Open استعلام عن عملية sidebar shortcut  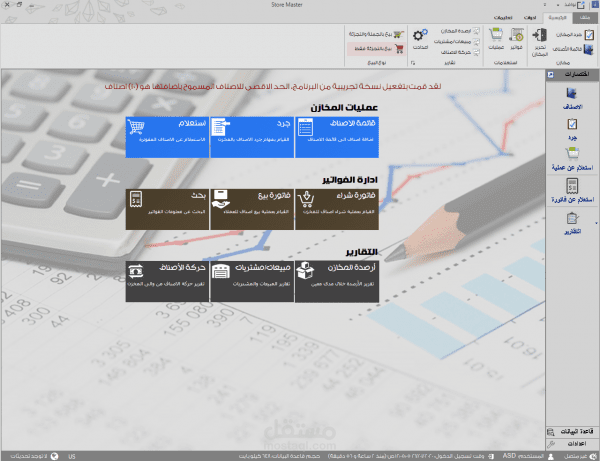[x=572, y=160]
